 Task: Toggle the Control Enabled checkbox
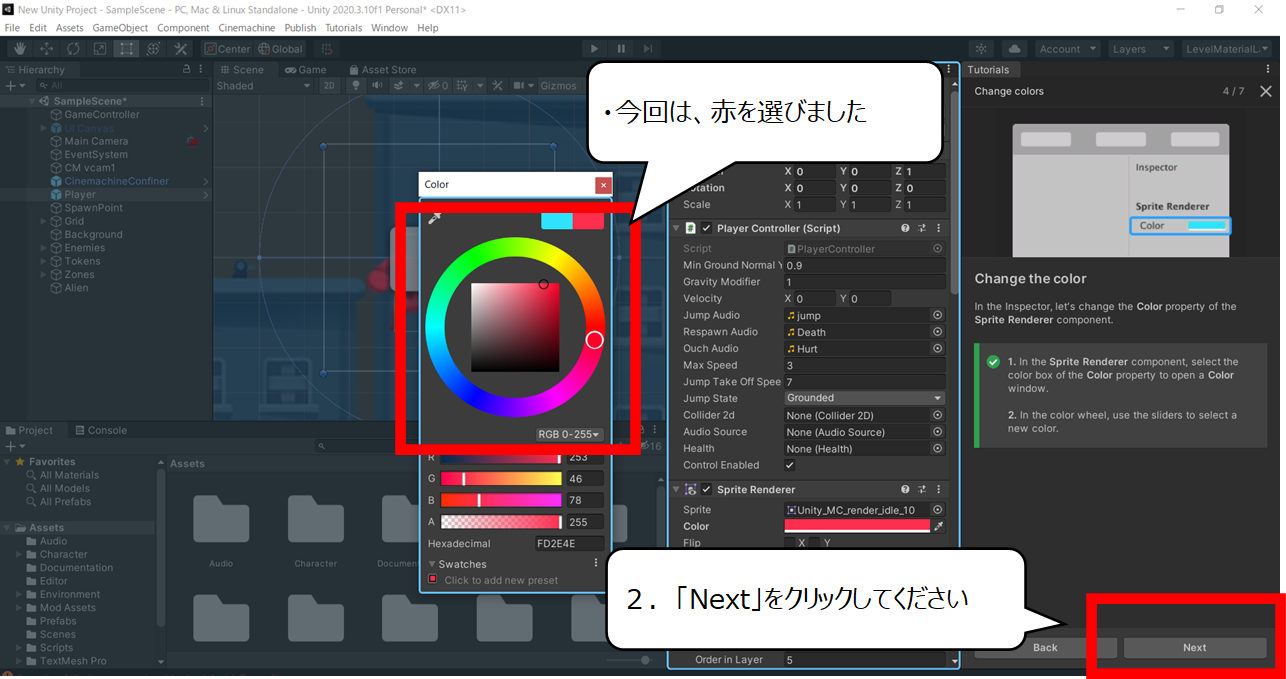(x=790, y=465)
